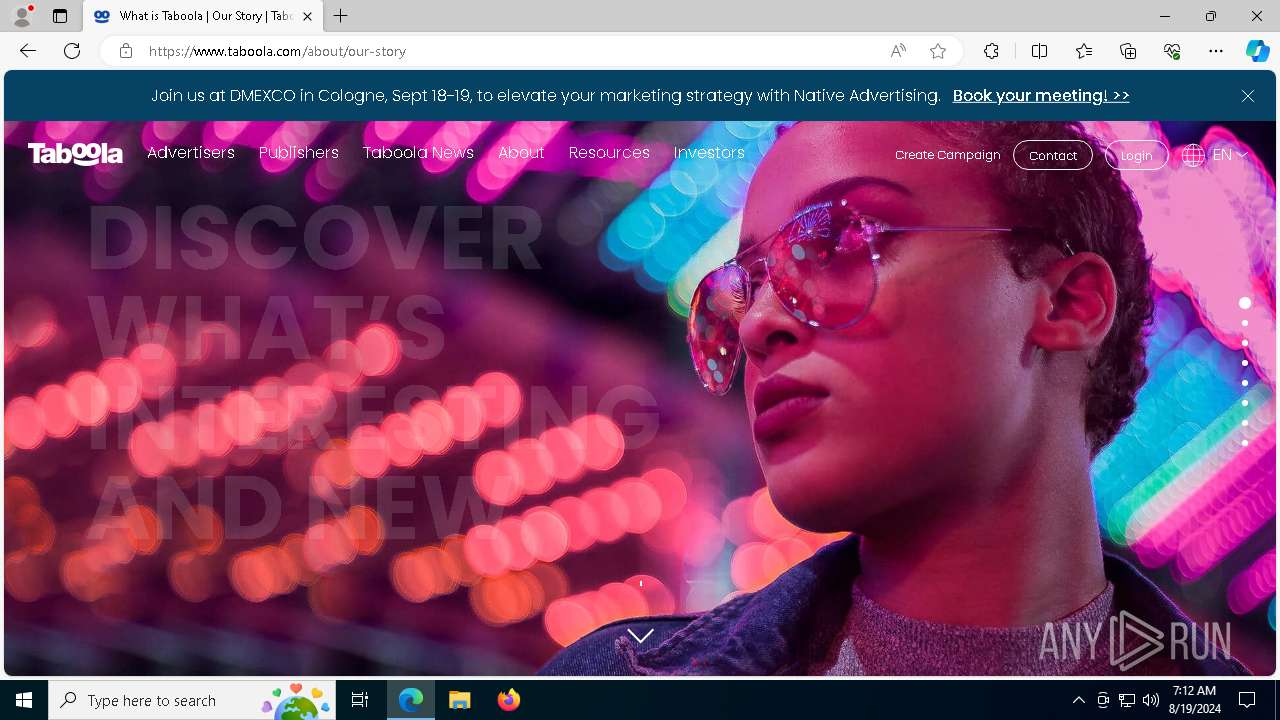View site information lock icon
This screenshot has width=1280, height=720.
click(126, 51)
